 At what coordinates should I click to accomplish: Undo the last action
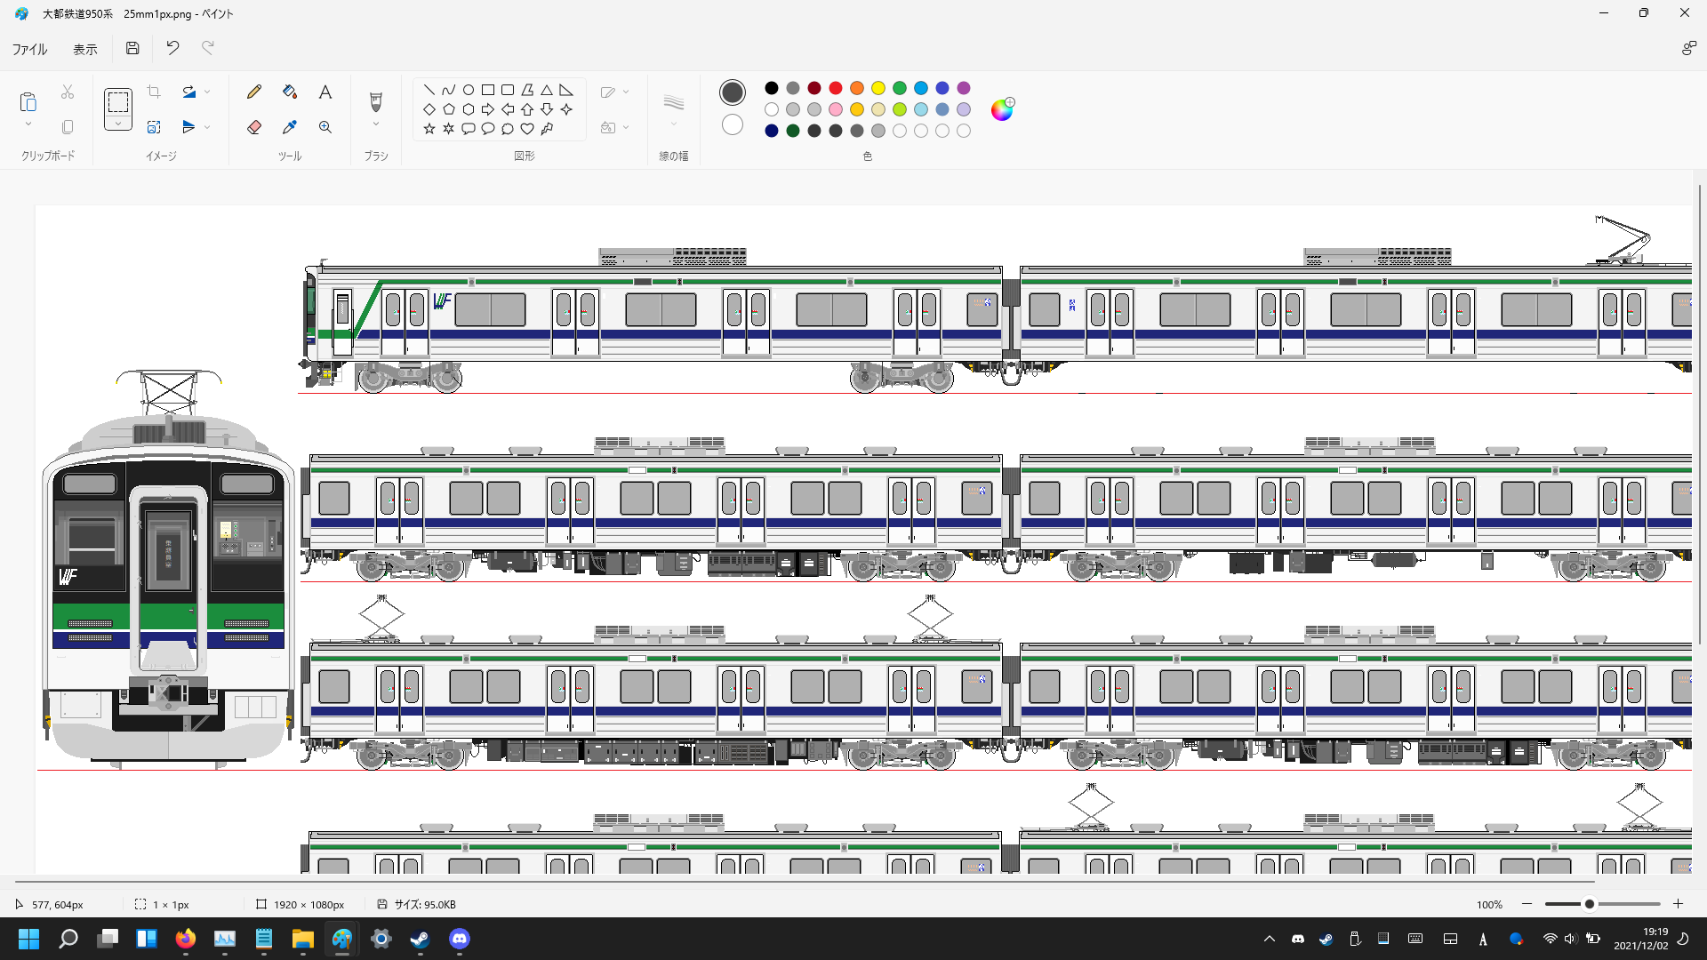(173, 48)
